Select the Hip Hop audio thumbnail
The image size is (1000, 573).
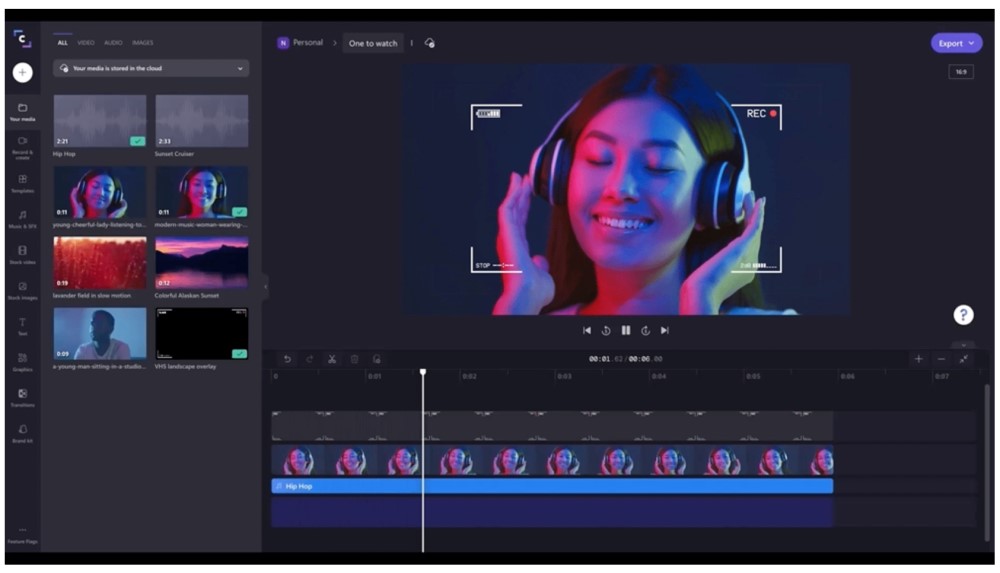[100, 121]
